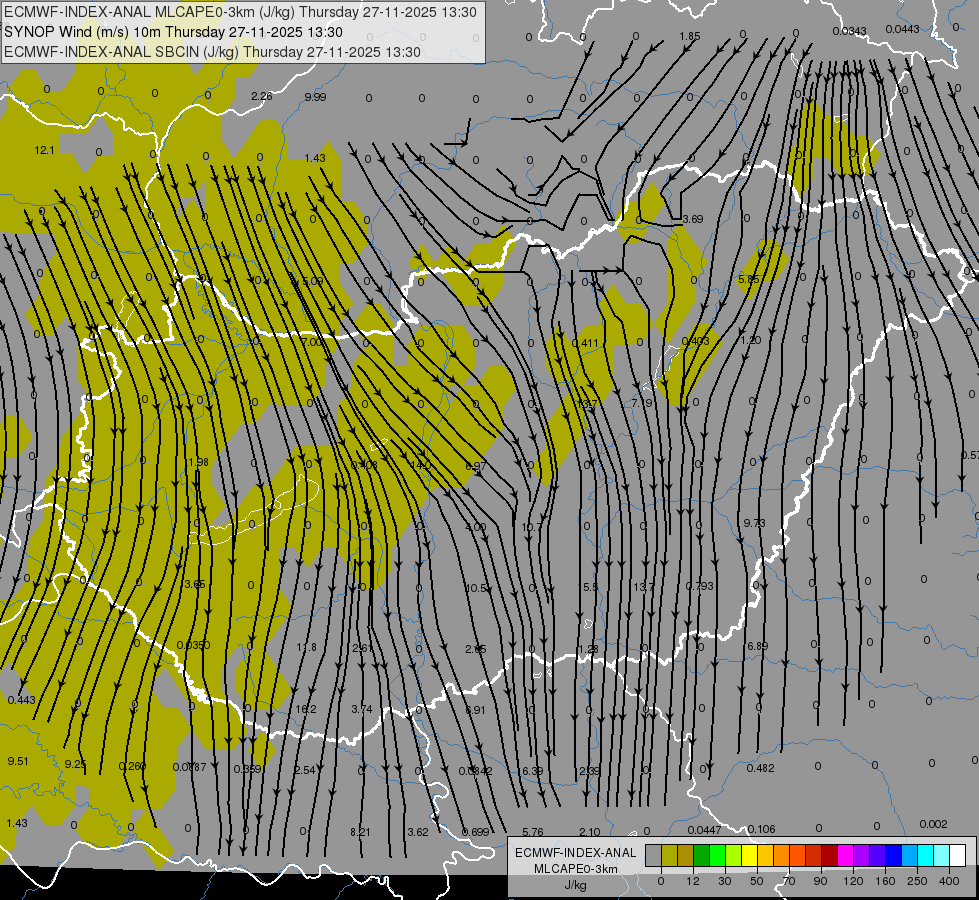The height and width of the screenshot is (900, 979).
Task: Select the pure yellow legend swatch
Action: 750,855
